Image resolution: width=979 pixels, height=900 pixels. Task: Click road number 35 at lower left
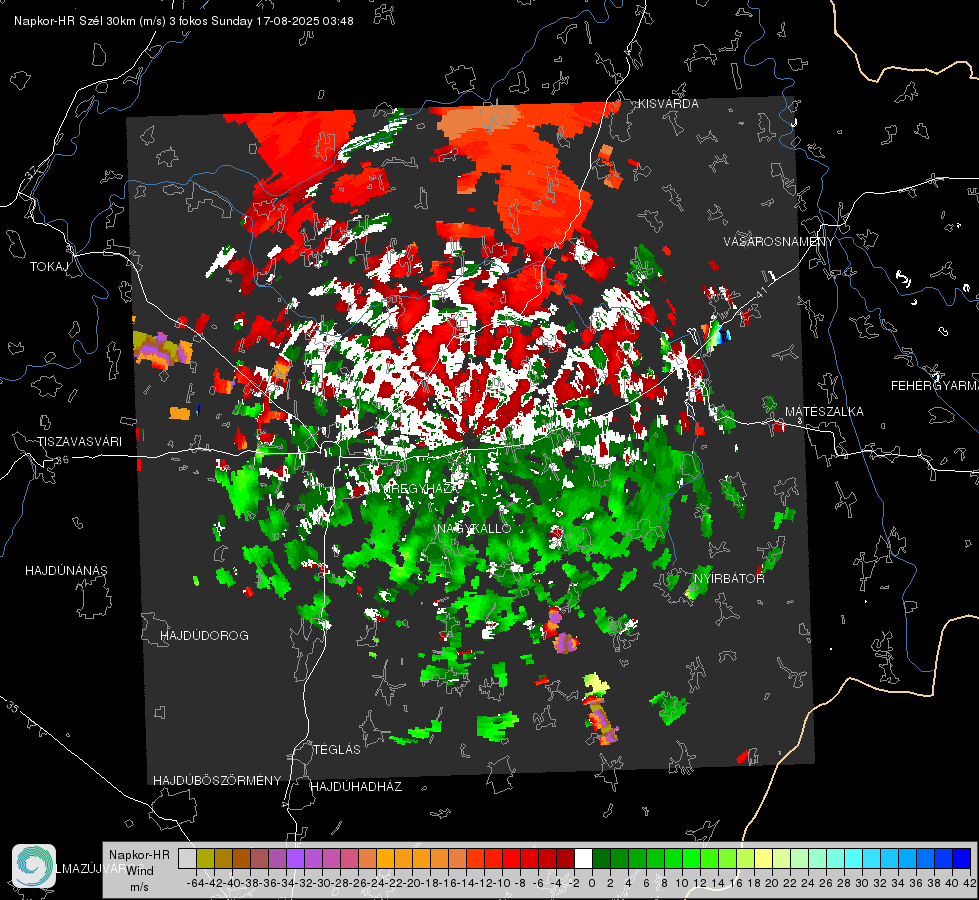click(12, 706)
